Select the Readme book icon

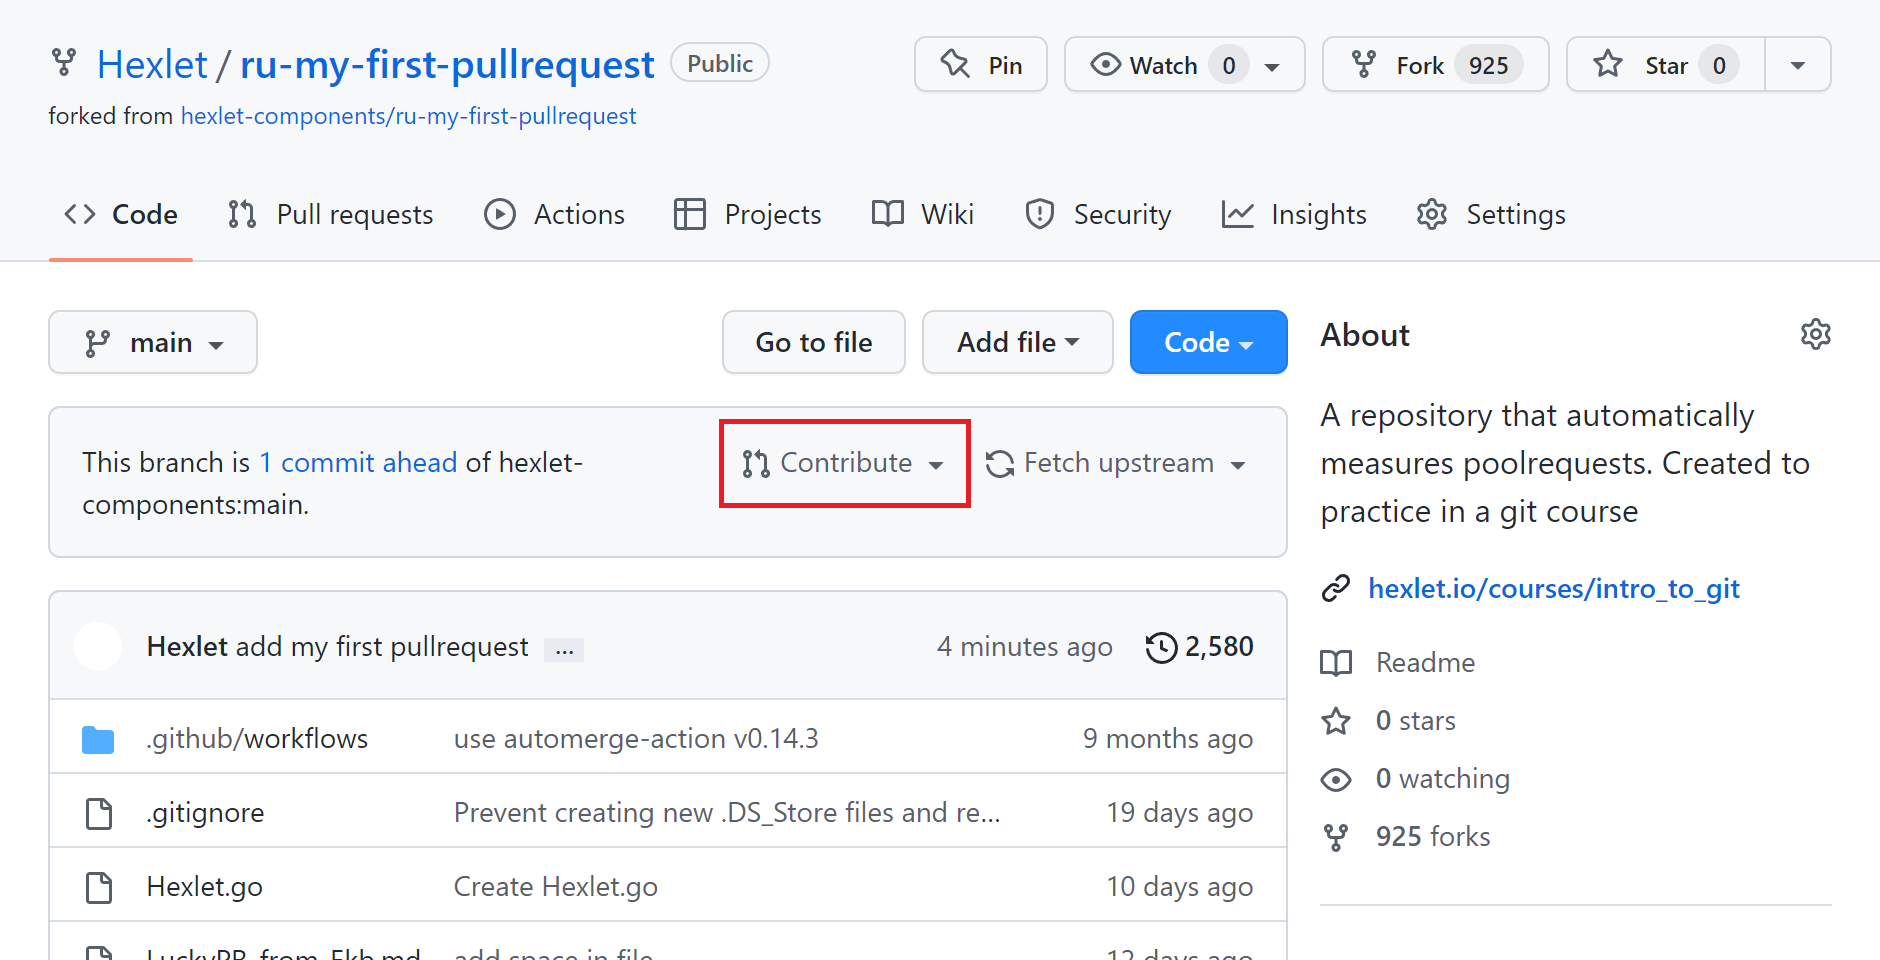[1336, 662]
